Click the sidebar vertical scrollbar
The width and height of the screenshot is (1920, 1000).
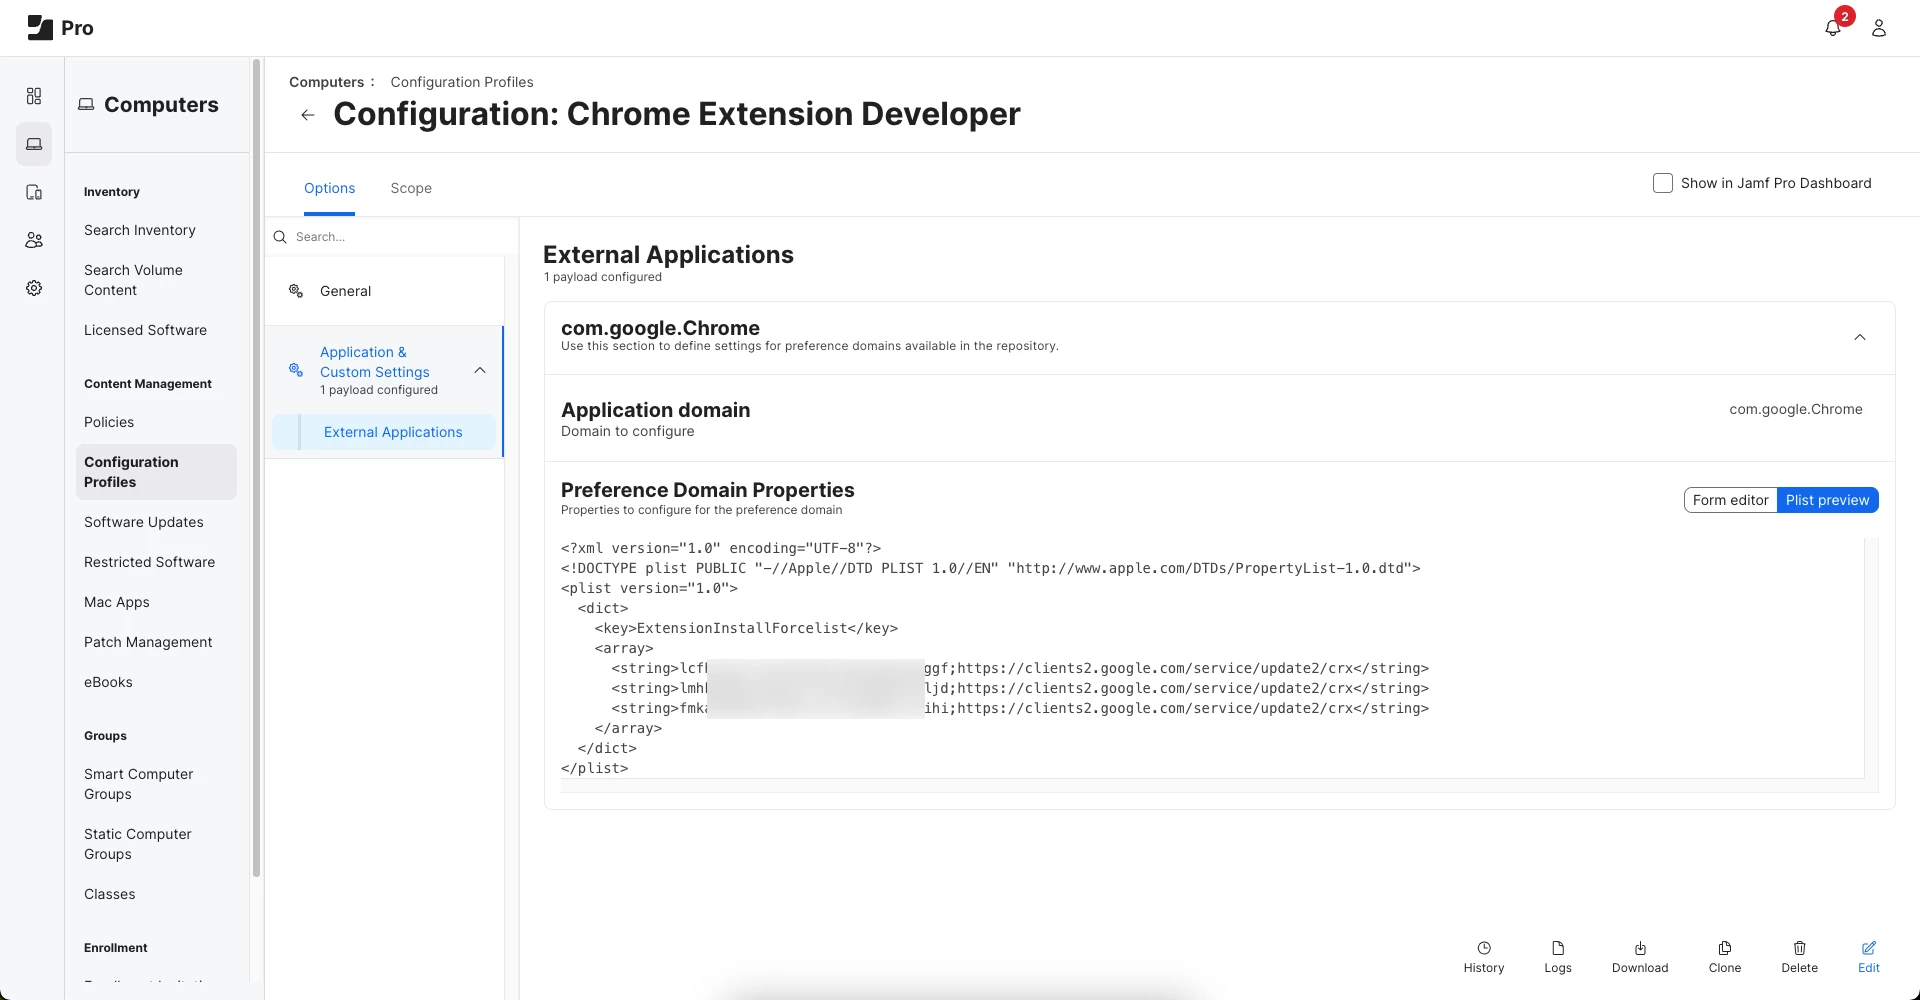tap(257, 470)
